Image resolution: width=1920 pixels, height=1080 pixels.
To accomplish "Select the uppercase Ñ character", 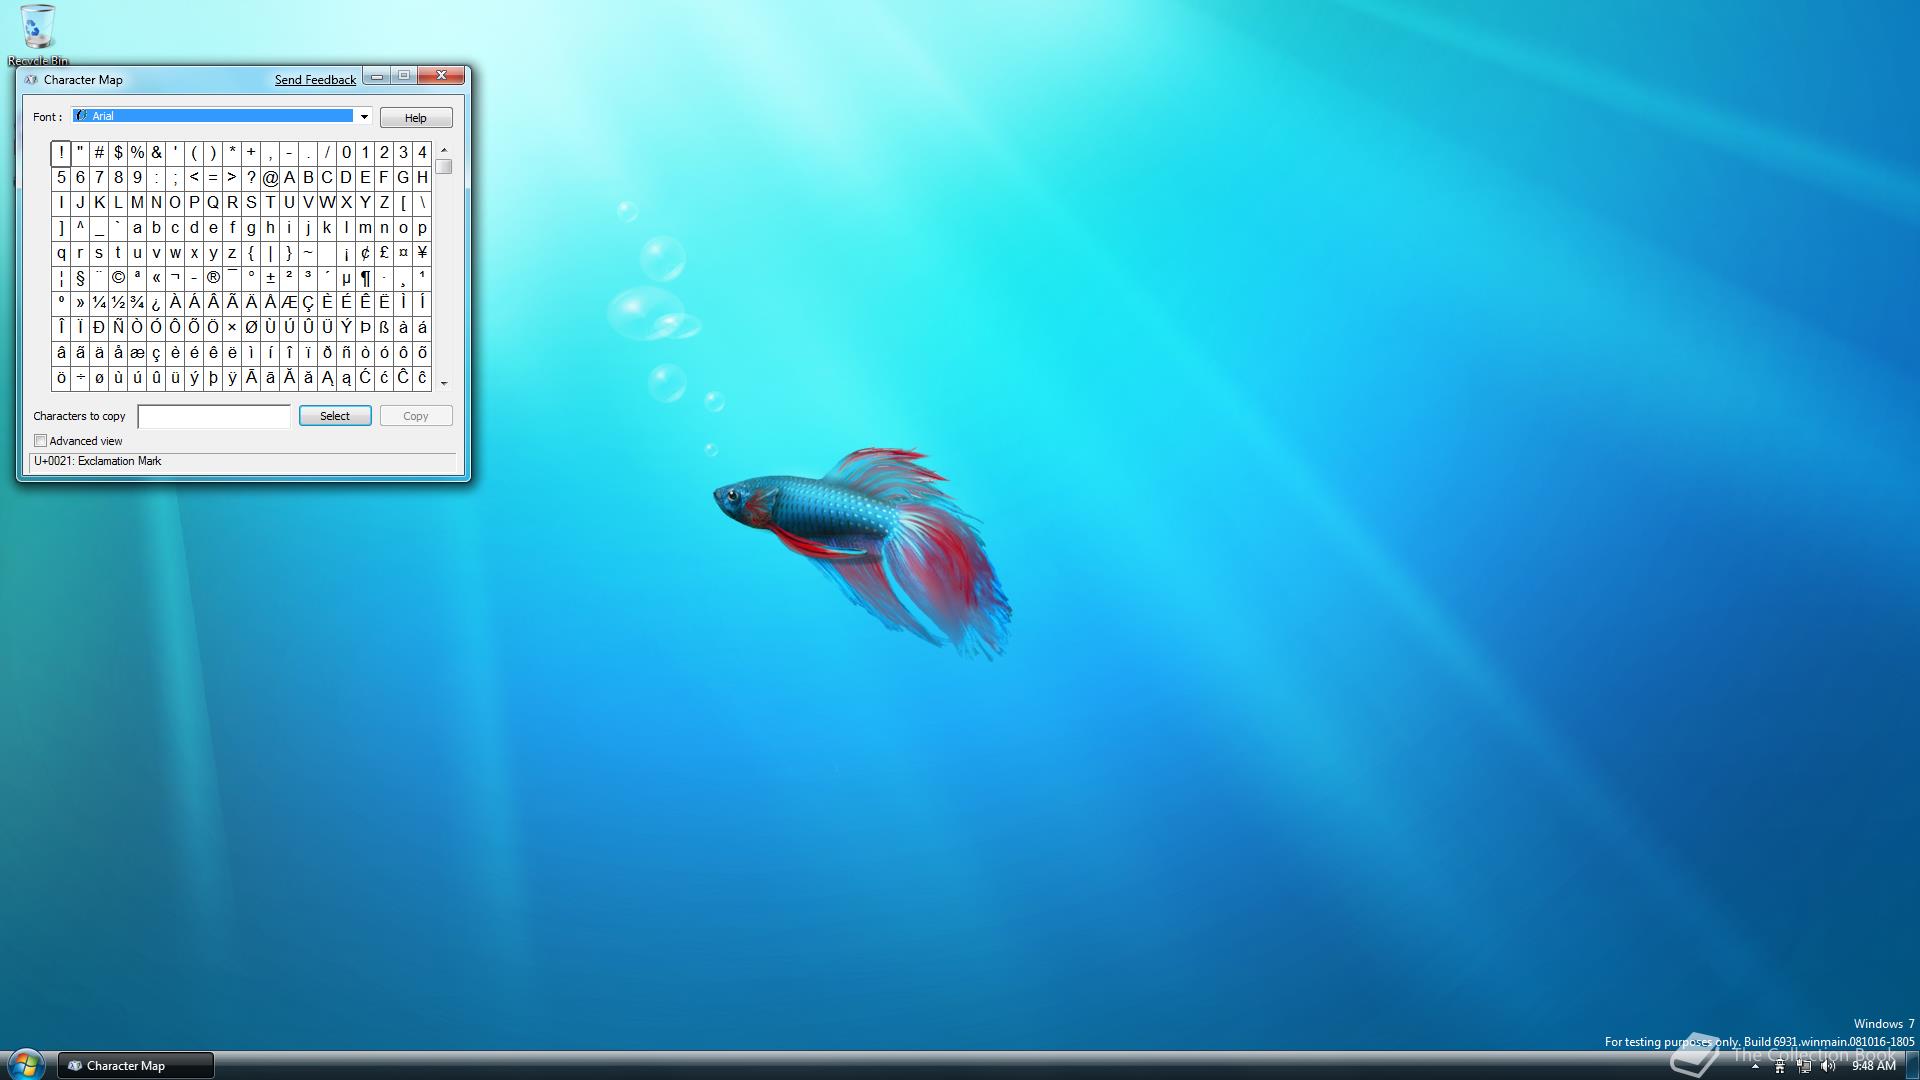I will [118, 328].
